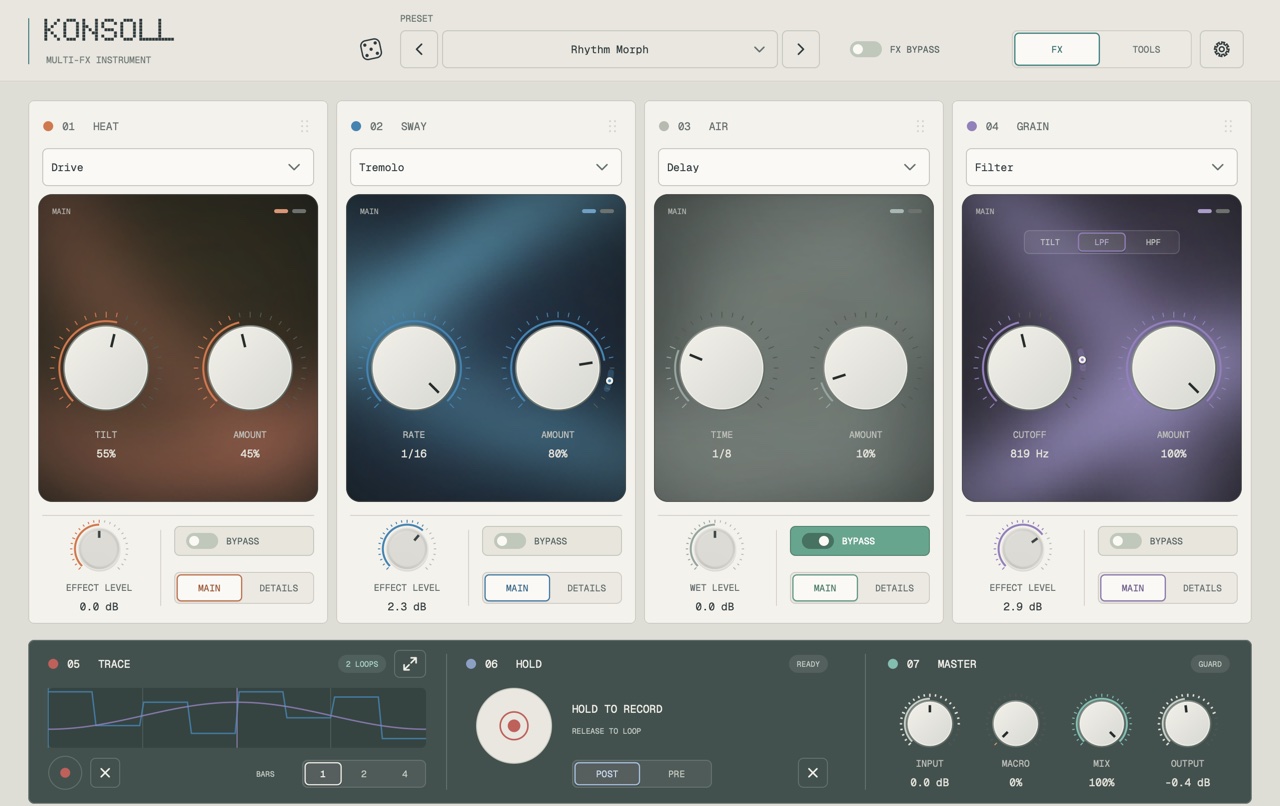1280x806 pixels.
Task: Expand the TRACE panel with arrows icon
Action: pos(410,664)
